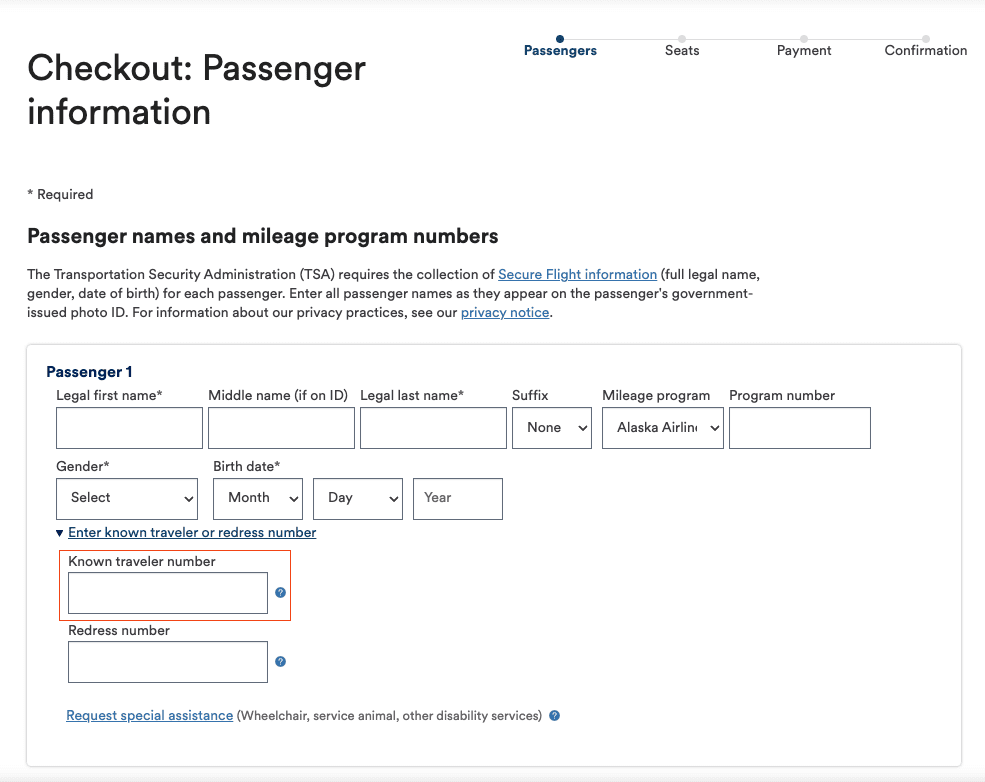This screenshot has height=782, width=985.
Task: Open the Mileage program dropdown
Action: click(x=662, y=427)
